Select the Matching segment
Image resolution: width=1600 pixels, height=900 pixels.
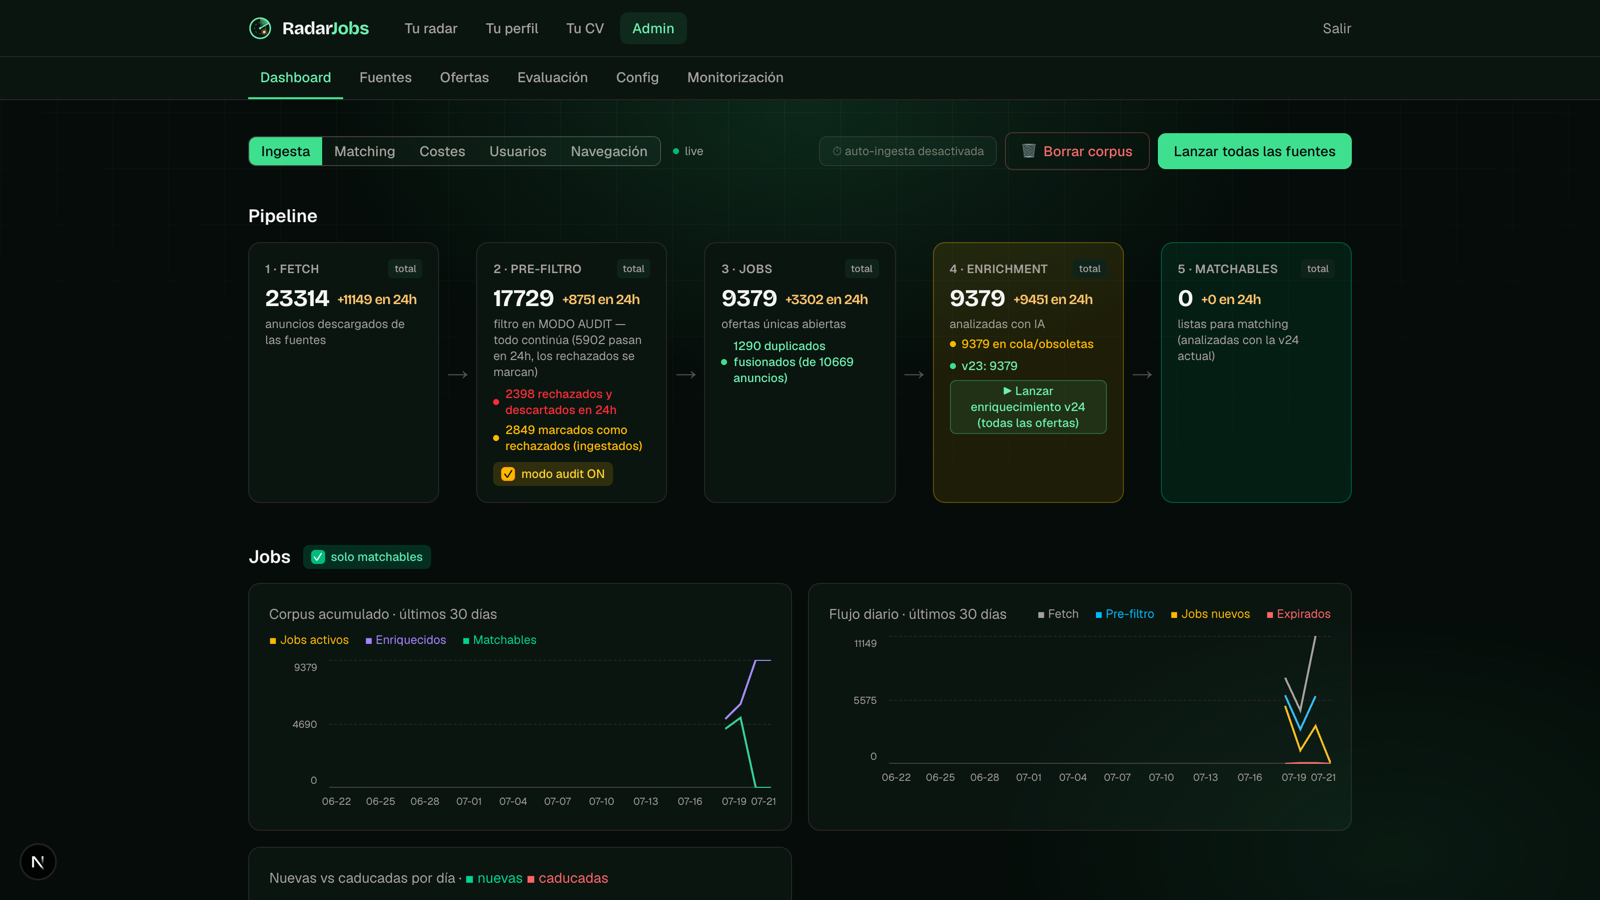365,151
